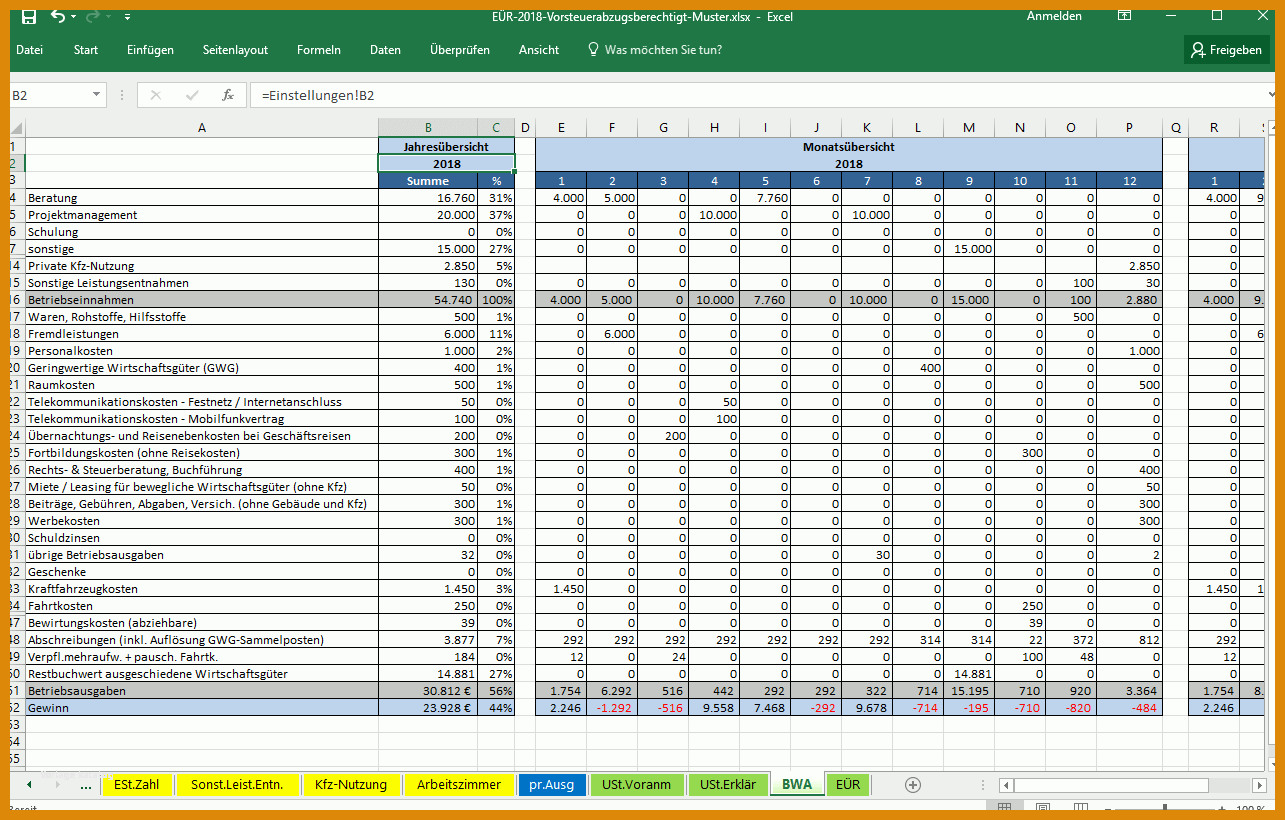The image size is (1285, 820).
Task: Click the red -1.292 Gewinn cell
Action: (x=612, y=708)
